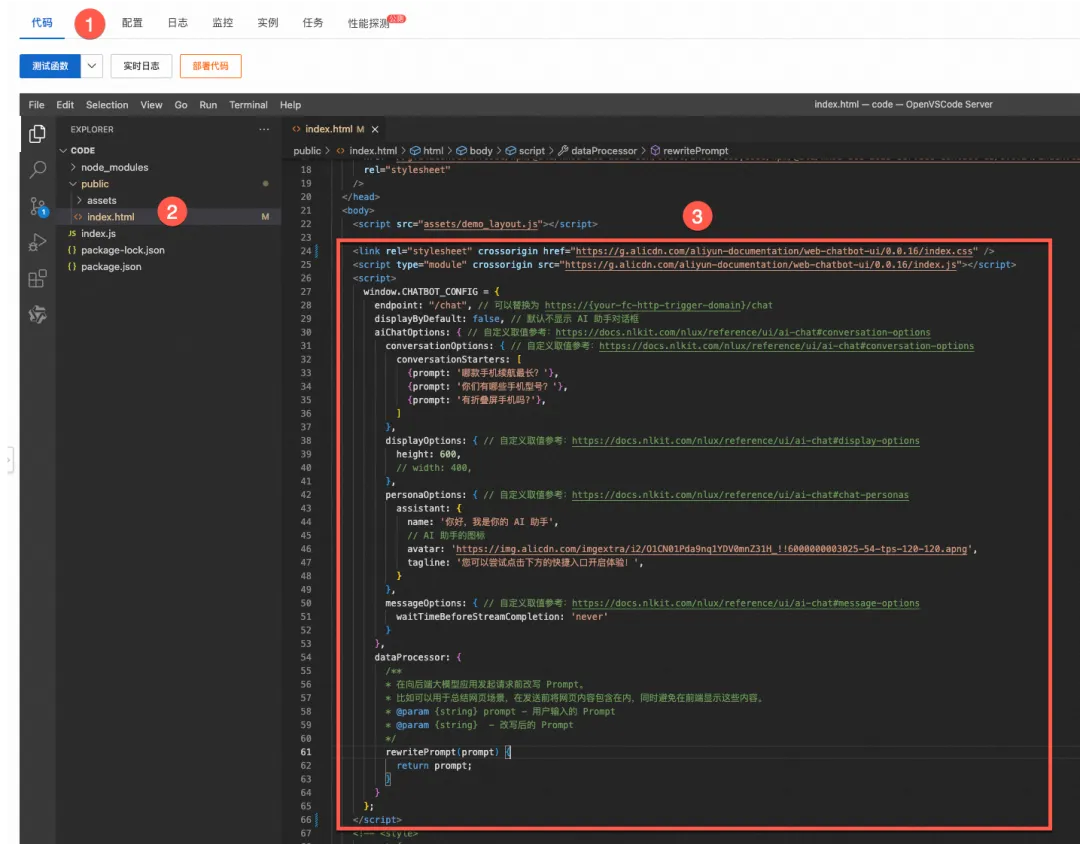Click the 部署代码 button
Image resolution: width=1080 pixels, height=844 pixels.
coord(210,66)
